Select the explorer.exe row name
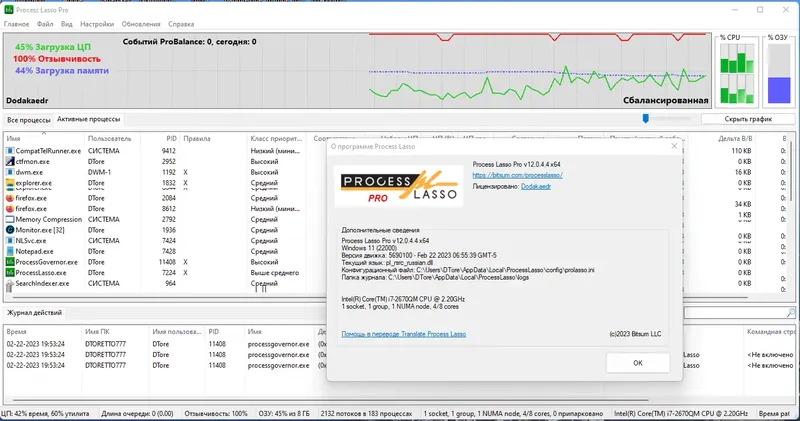This screenshot has width=800, height=421. (x=34, y=183)
